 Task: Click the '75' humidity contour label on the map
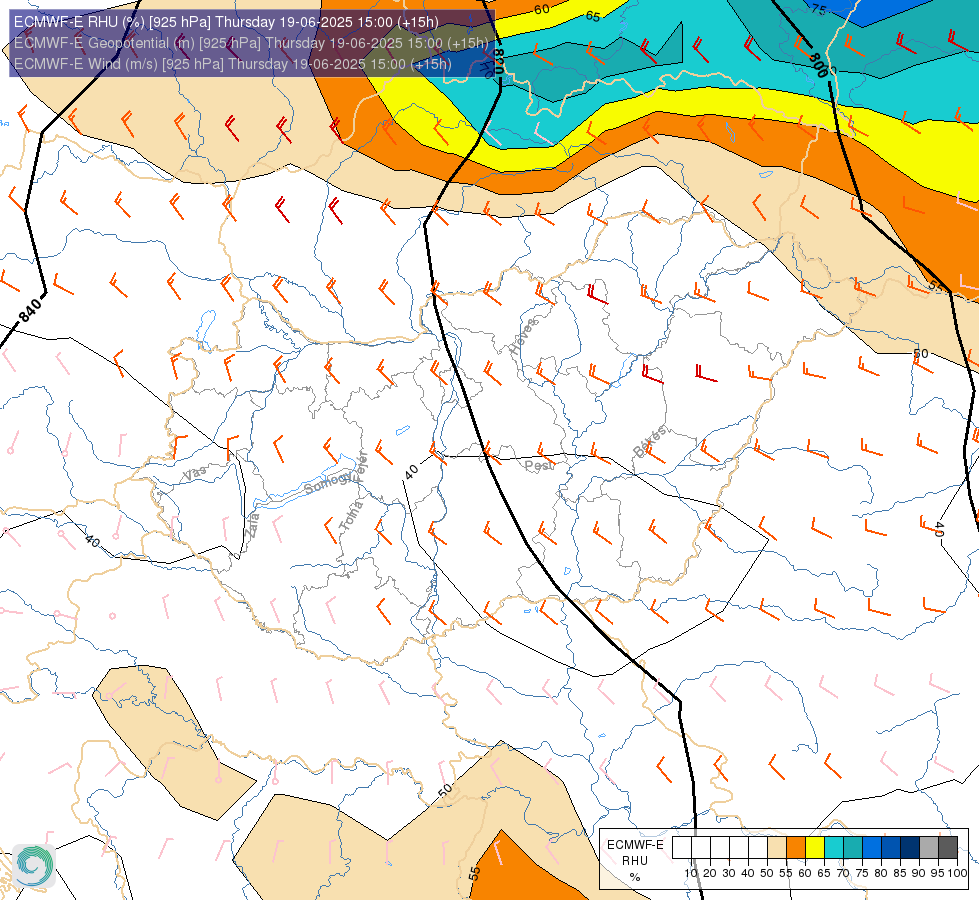pyautogui.click(x=819, y=9)
